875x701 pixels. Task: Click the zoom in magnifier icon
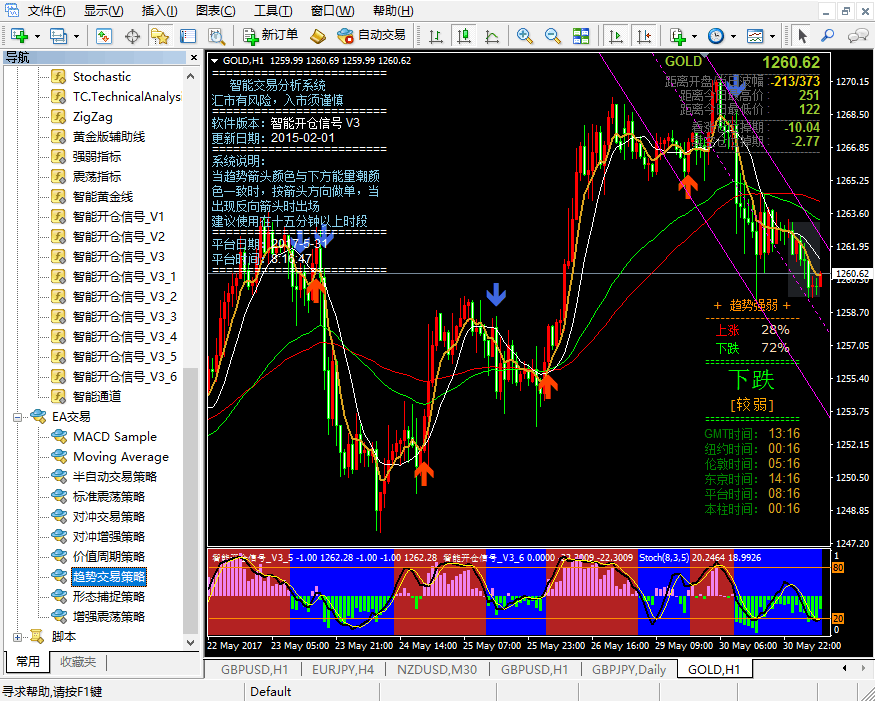point(524,36)
